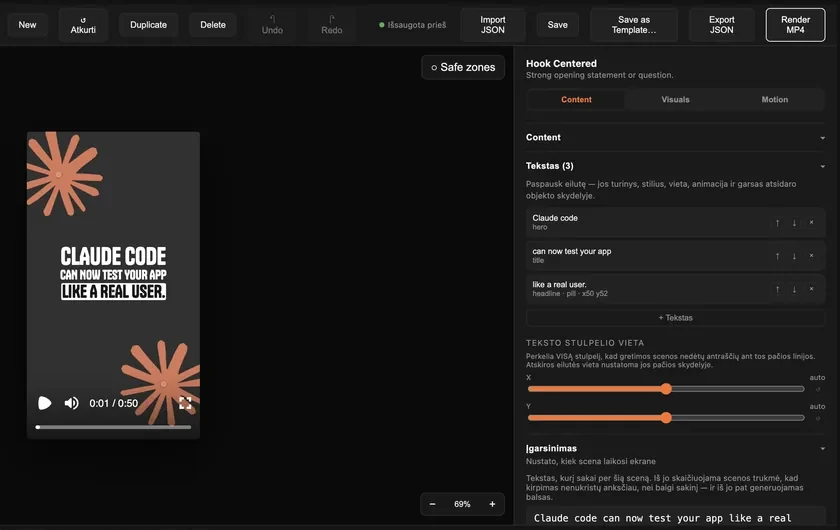Move 'can now test your app' up
The image size is (840, 530).
coord(777,256)
